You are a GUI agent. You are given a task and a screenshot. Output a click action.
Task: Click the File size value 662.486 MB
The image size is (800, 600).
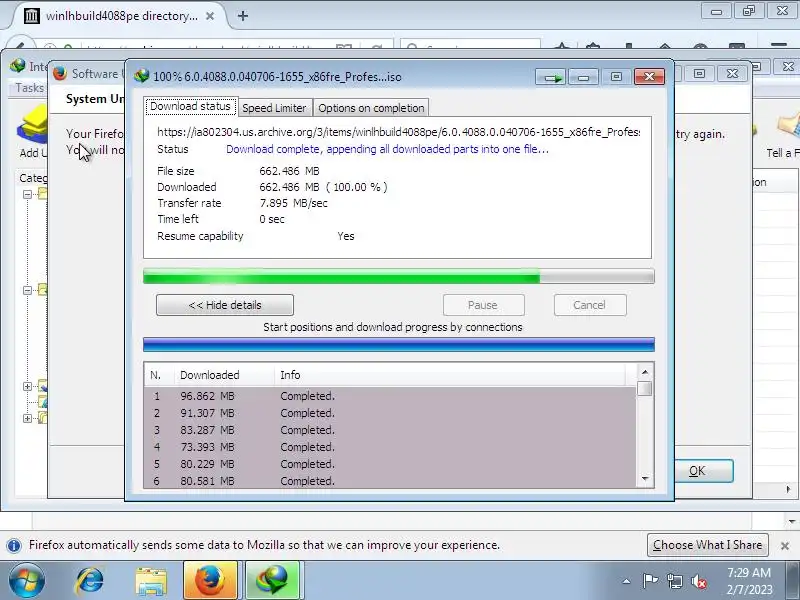289,171
